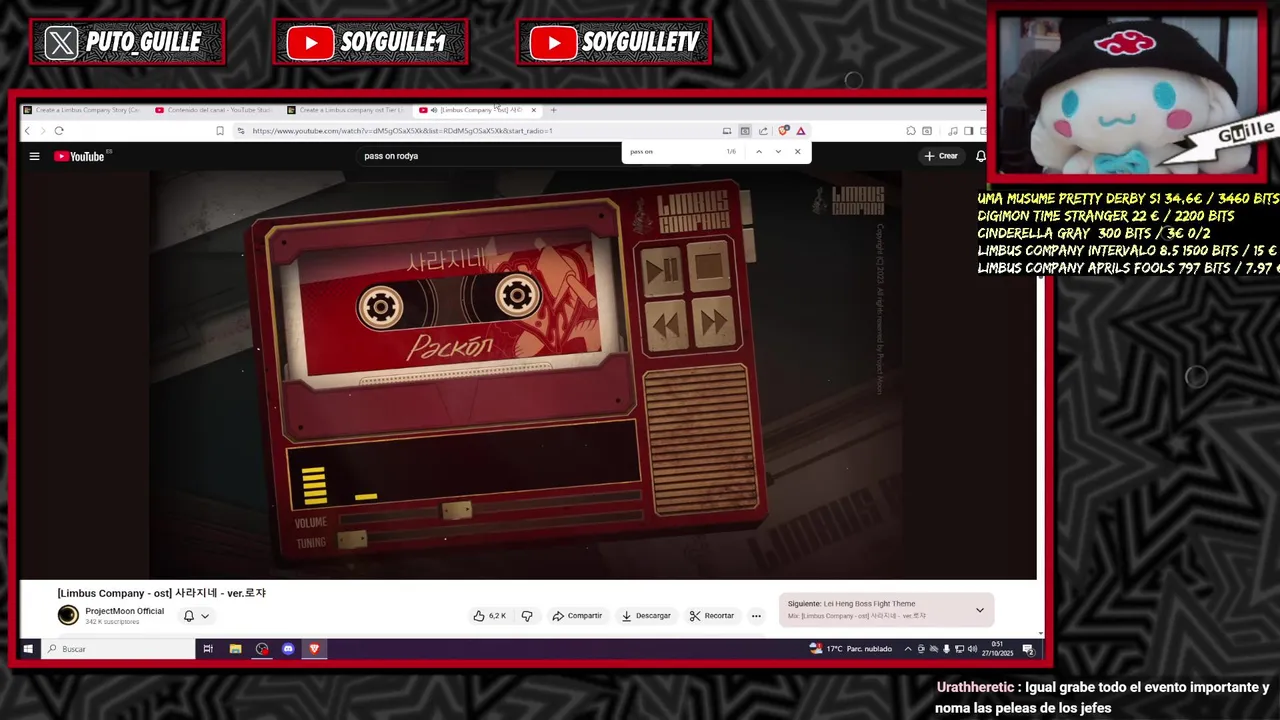This screenshot has width=1280, height=720.
Task: Go back in the browser
Action: [28, 131]
